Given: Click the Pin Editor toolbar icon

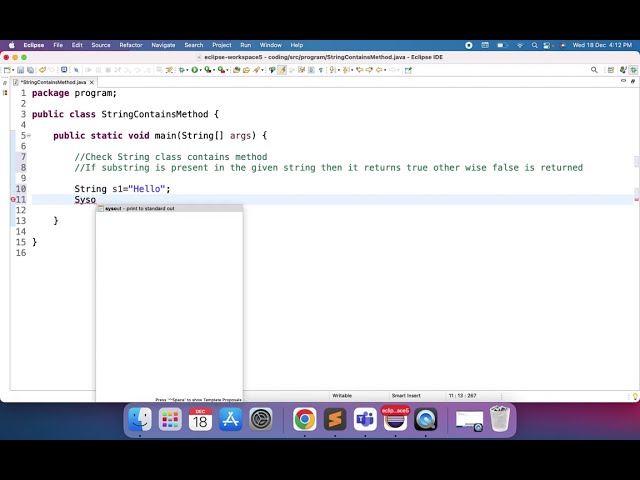Looking at the screenshot, I should 408,70.
